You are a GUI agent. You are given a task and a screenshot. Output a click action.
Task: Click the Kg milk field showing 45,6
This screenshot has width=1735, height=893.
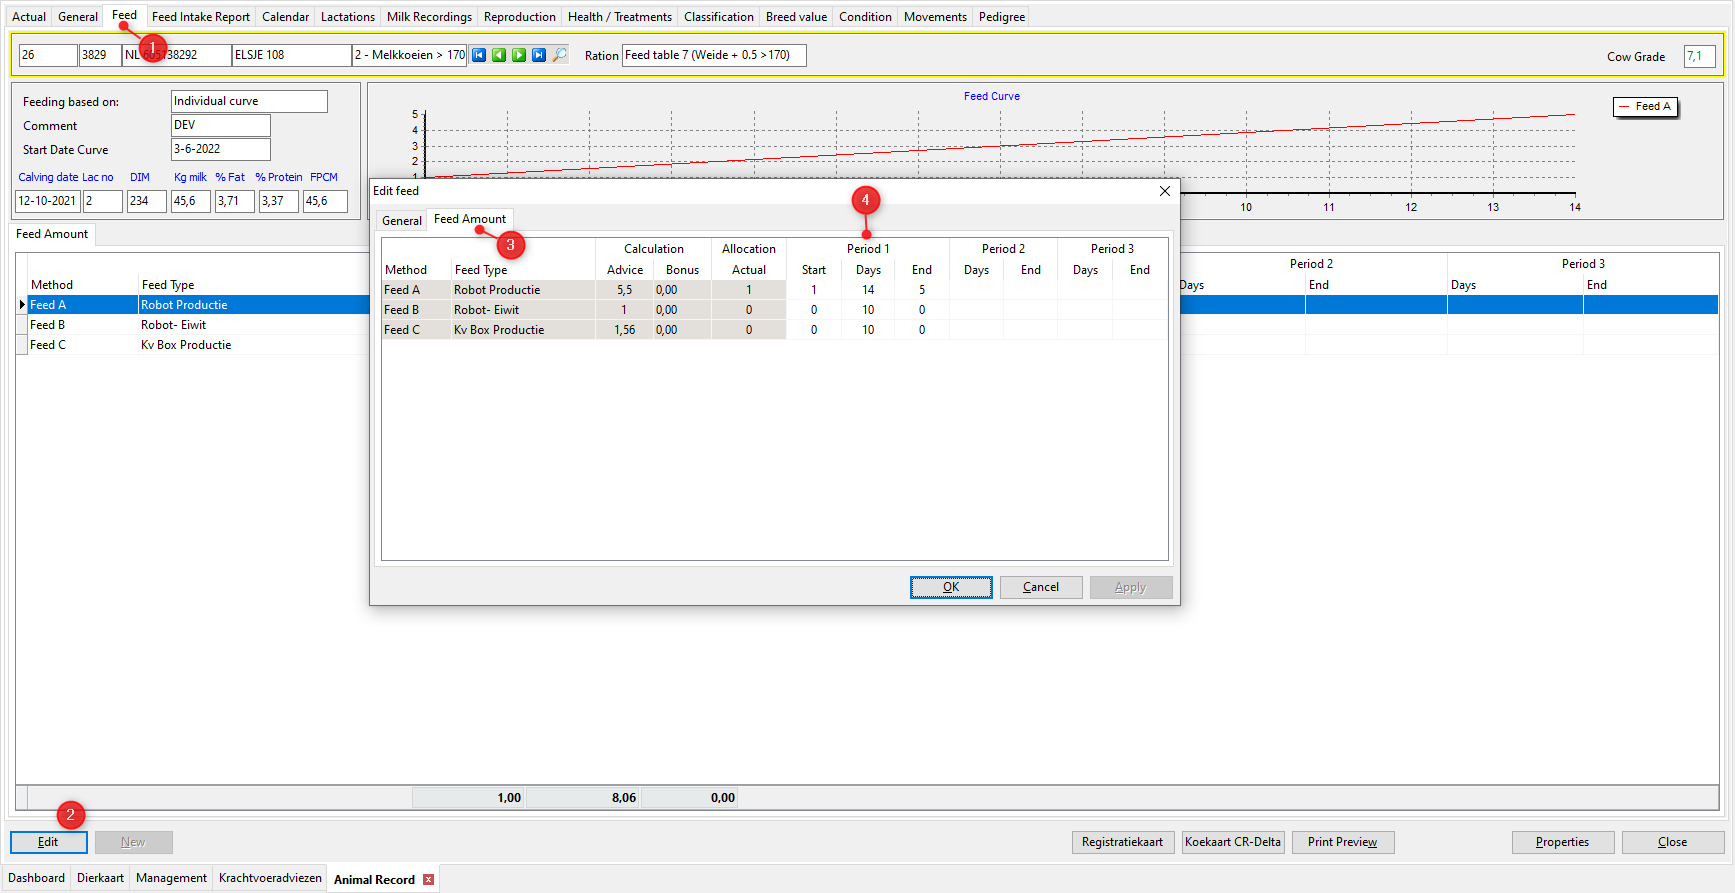[191, 201]
